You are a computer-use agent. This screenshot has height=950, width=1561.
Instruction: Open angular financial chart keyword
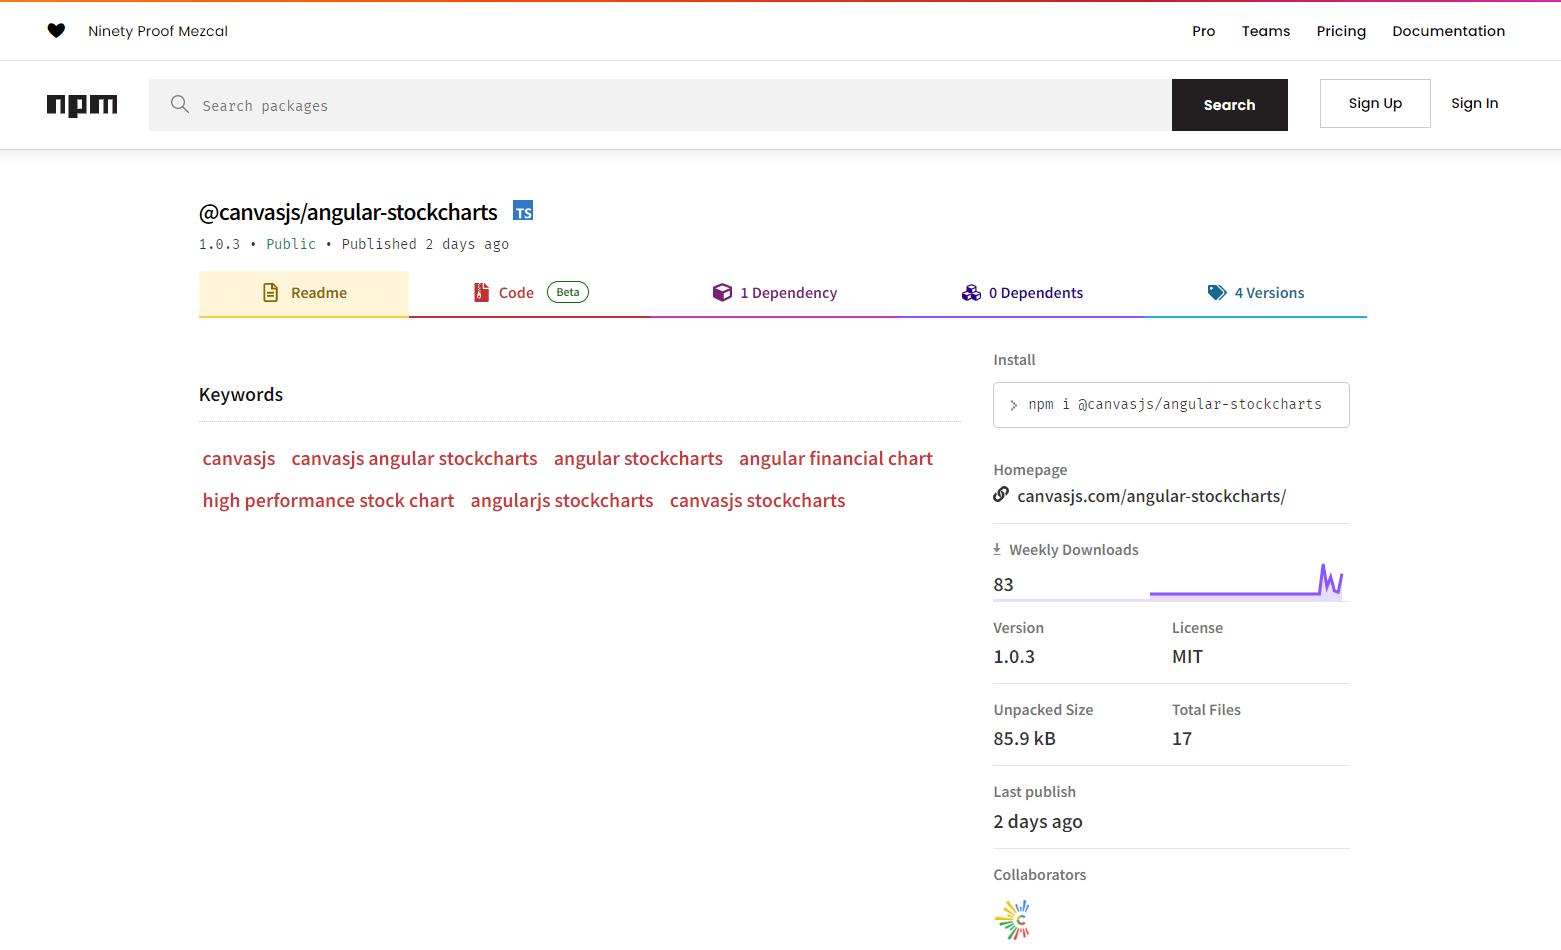coord(836,459)
